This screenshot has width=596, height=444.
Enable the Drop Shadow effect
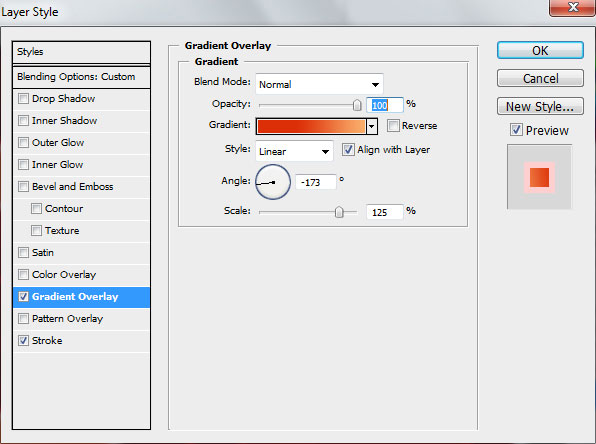24,98
